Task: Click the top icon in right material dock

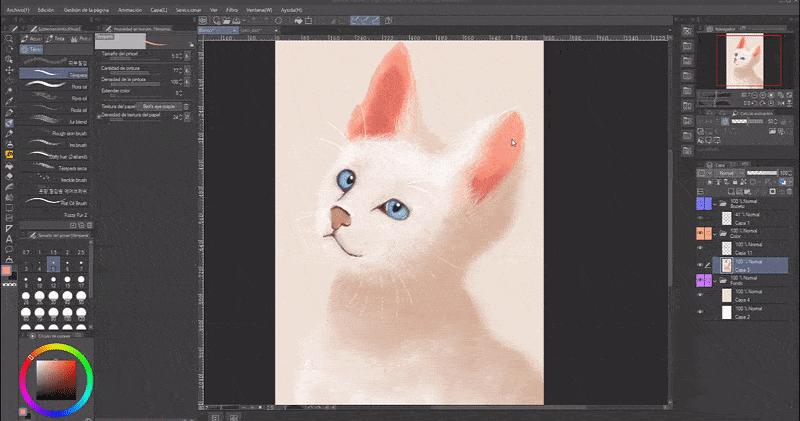Action: [687, 31]
